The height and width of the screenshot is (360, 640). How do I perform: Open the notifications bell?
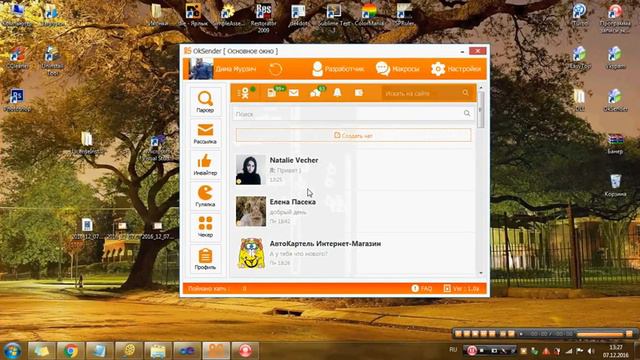(337, 93)
